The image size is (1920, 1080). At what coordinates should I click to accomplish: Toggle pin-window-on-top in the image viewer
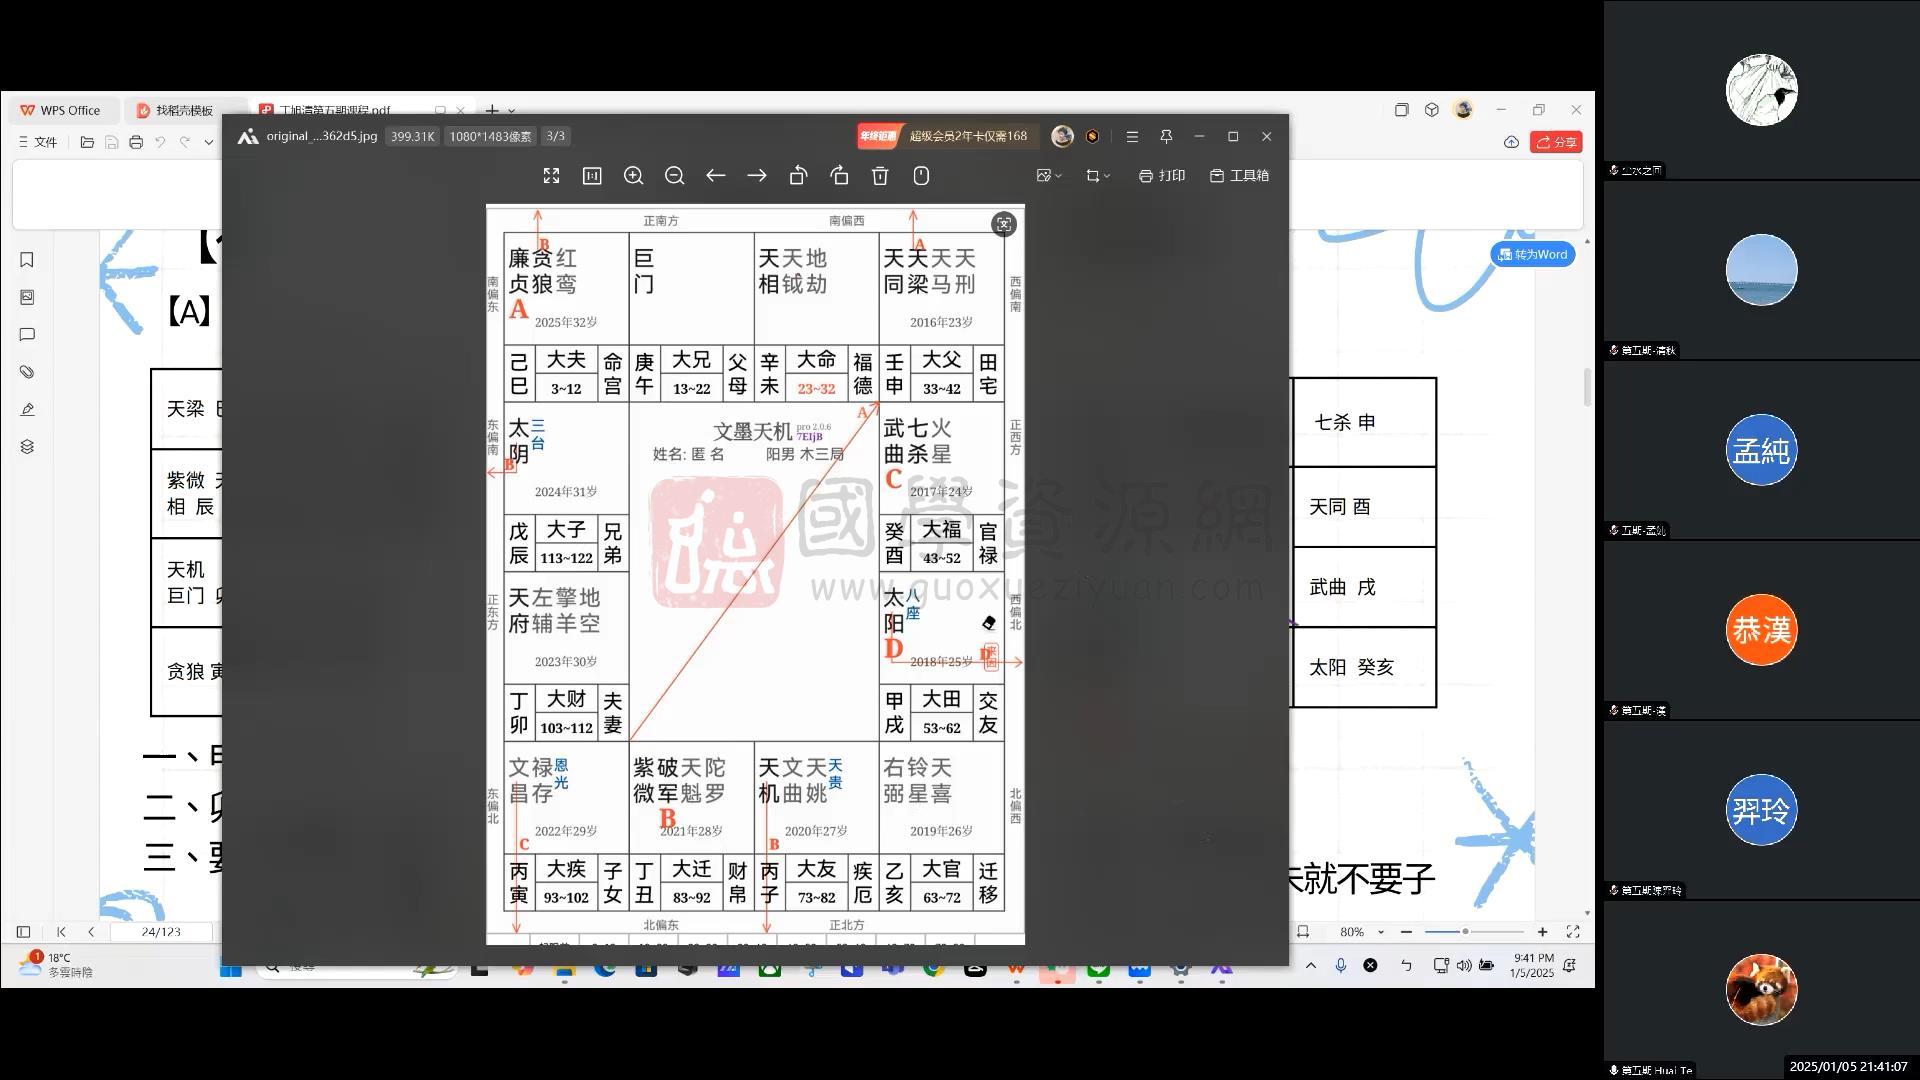[1166, 136]
